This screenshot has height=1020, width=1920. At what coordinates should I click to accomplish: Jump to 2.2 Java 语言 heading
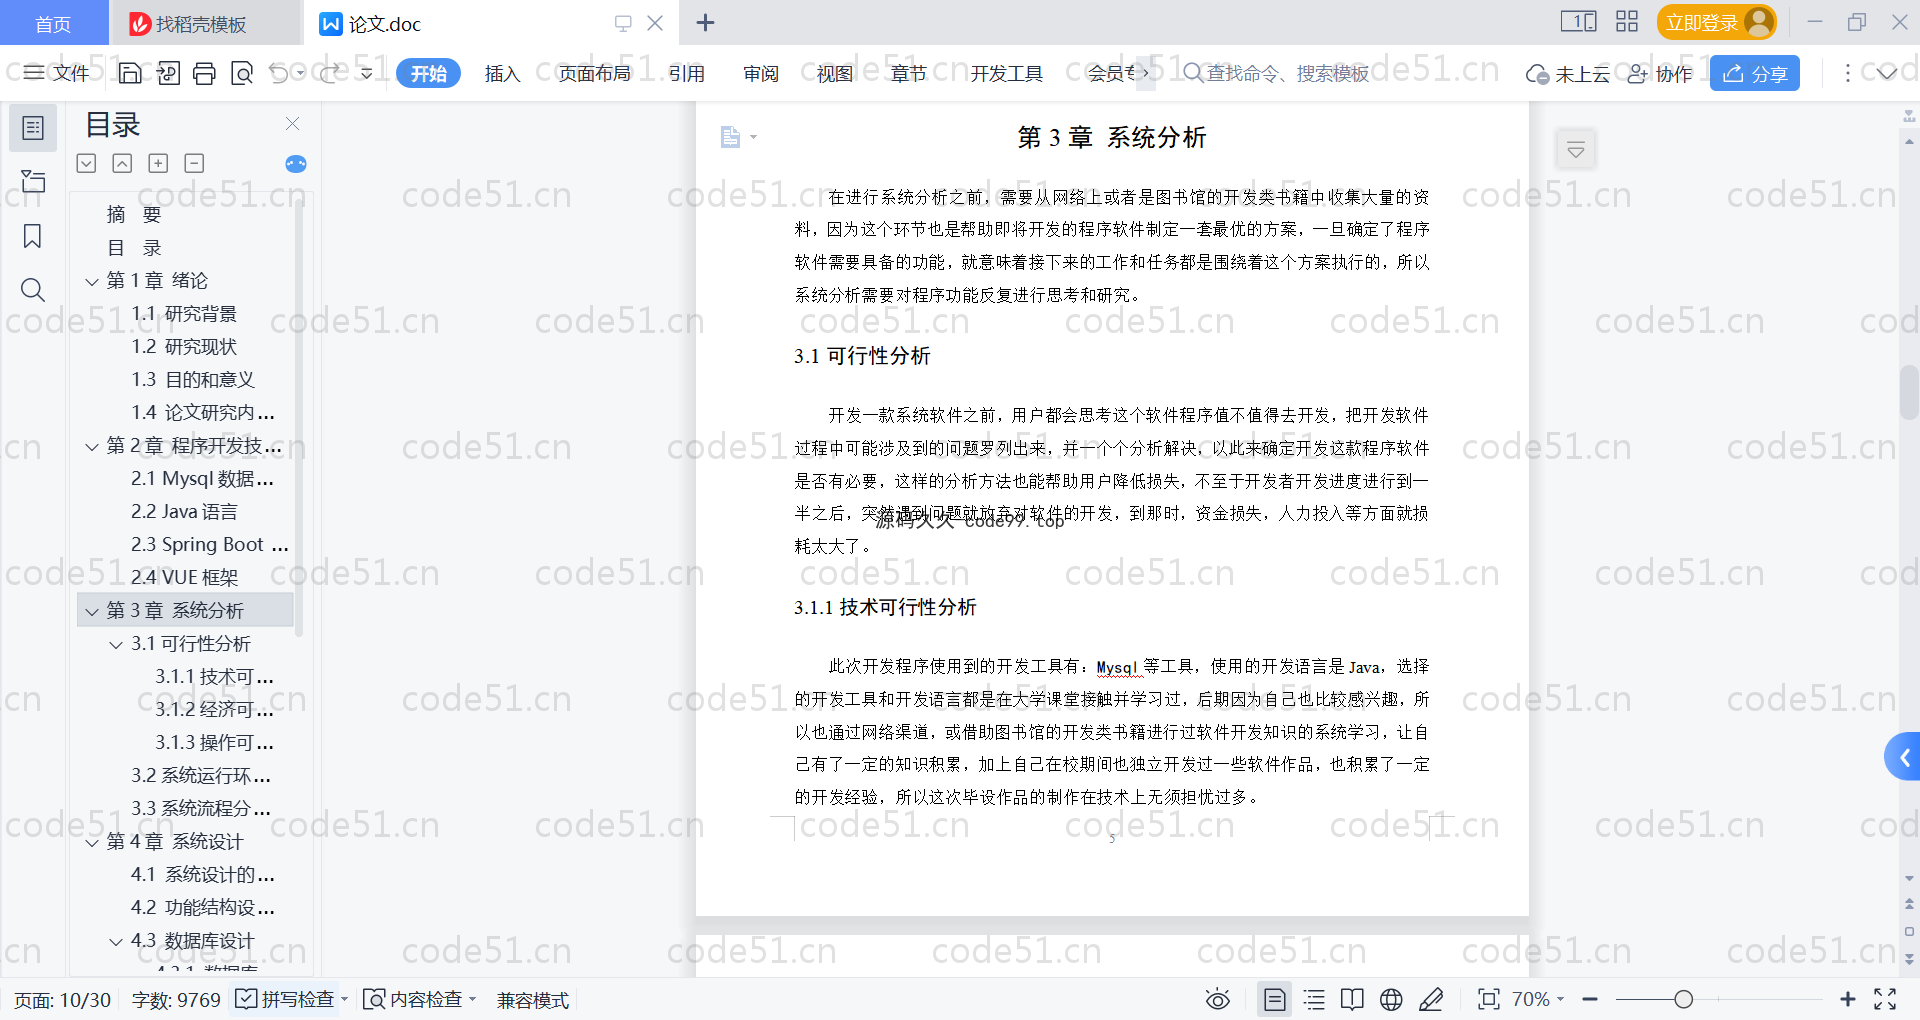coord(184,512)
